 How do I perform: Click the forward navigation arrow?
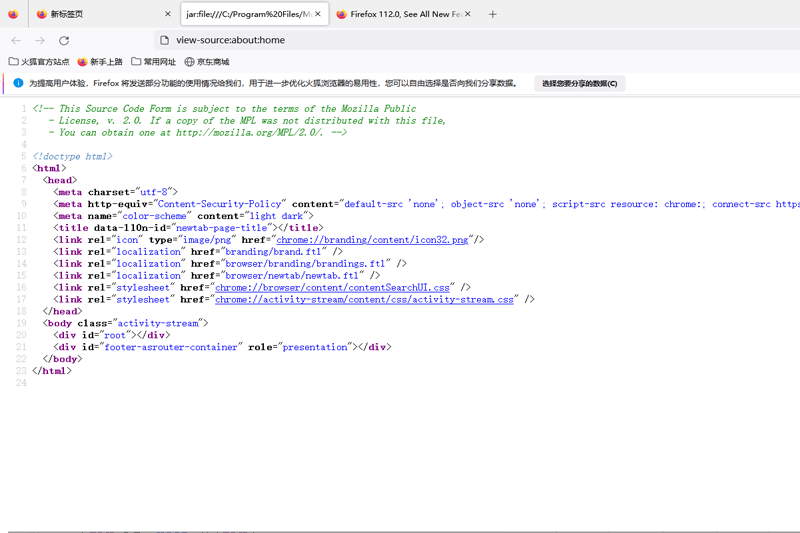[x=40, y=40]
